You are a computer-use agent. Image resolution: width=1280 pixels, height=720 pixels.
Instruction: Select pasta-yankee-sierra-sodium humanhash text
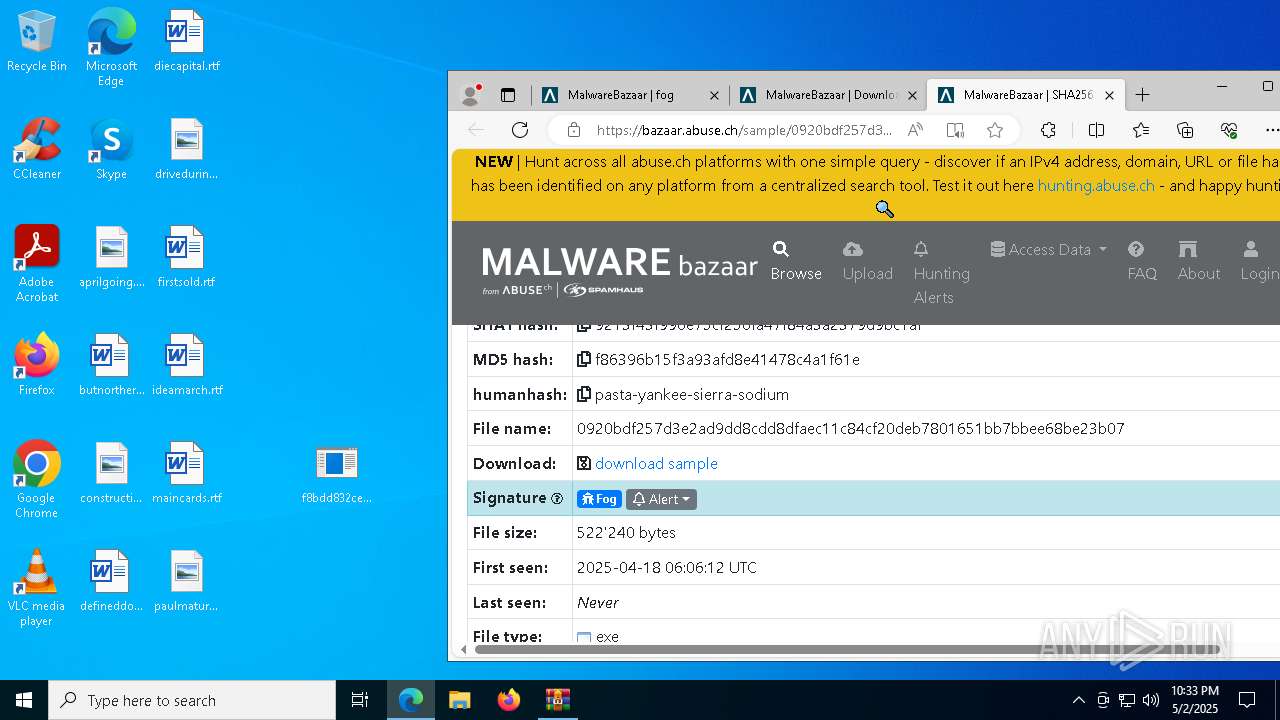point(692,394)
